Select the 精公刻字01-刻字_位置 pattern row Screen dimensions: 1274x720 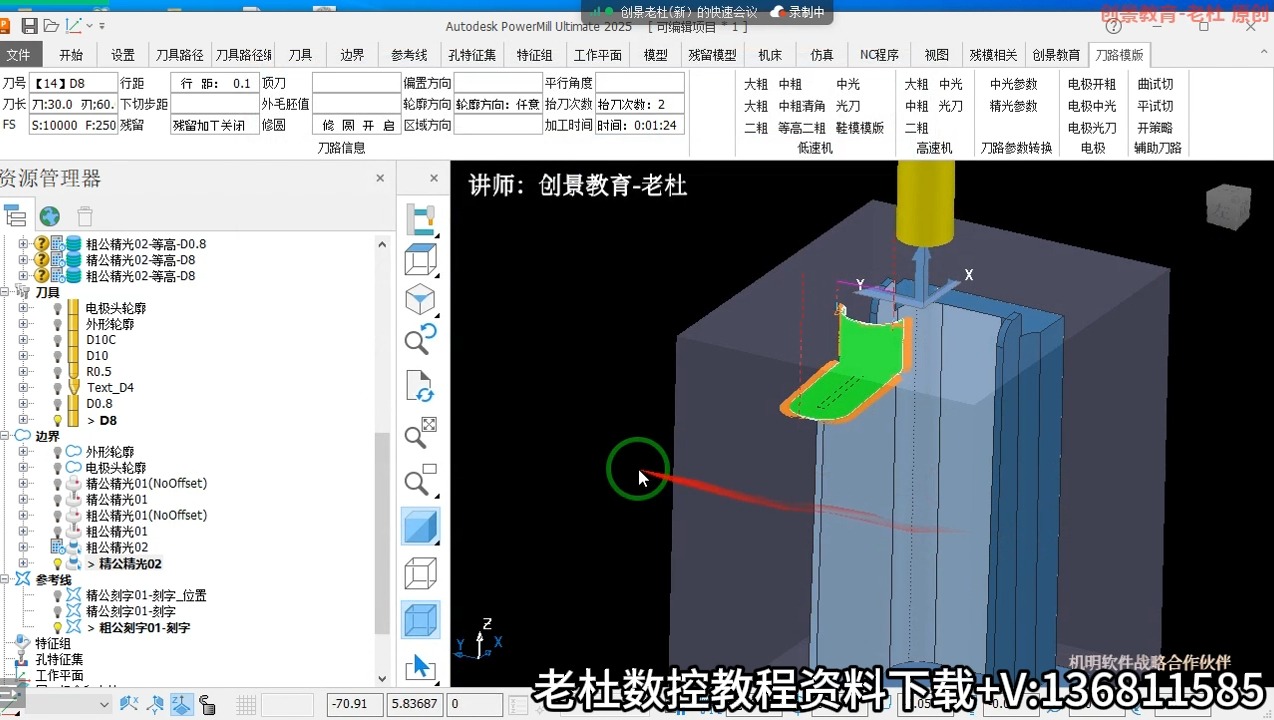(144, 596)
